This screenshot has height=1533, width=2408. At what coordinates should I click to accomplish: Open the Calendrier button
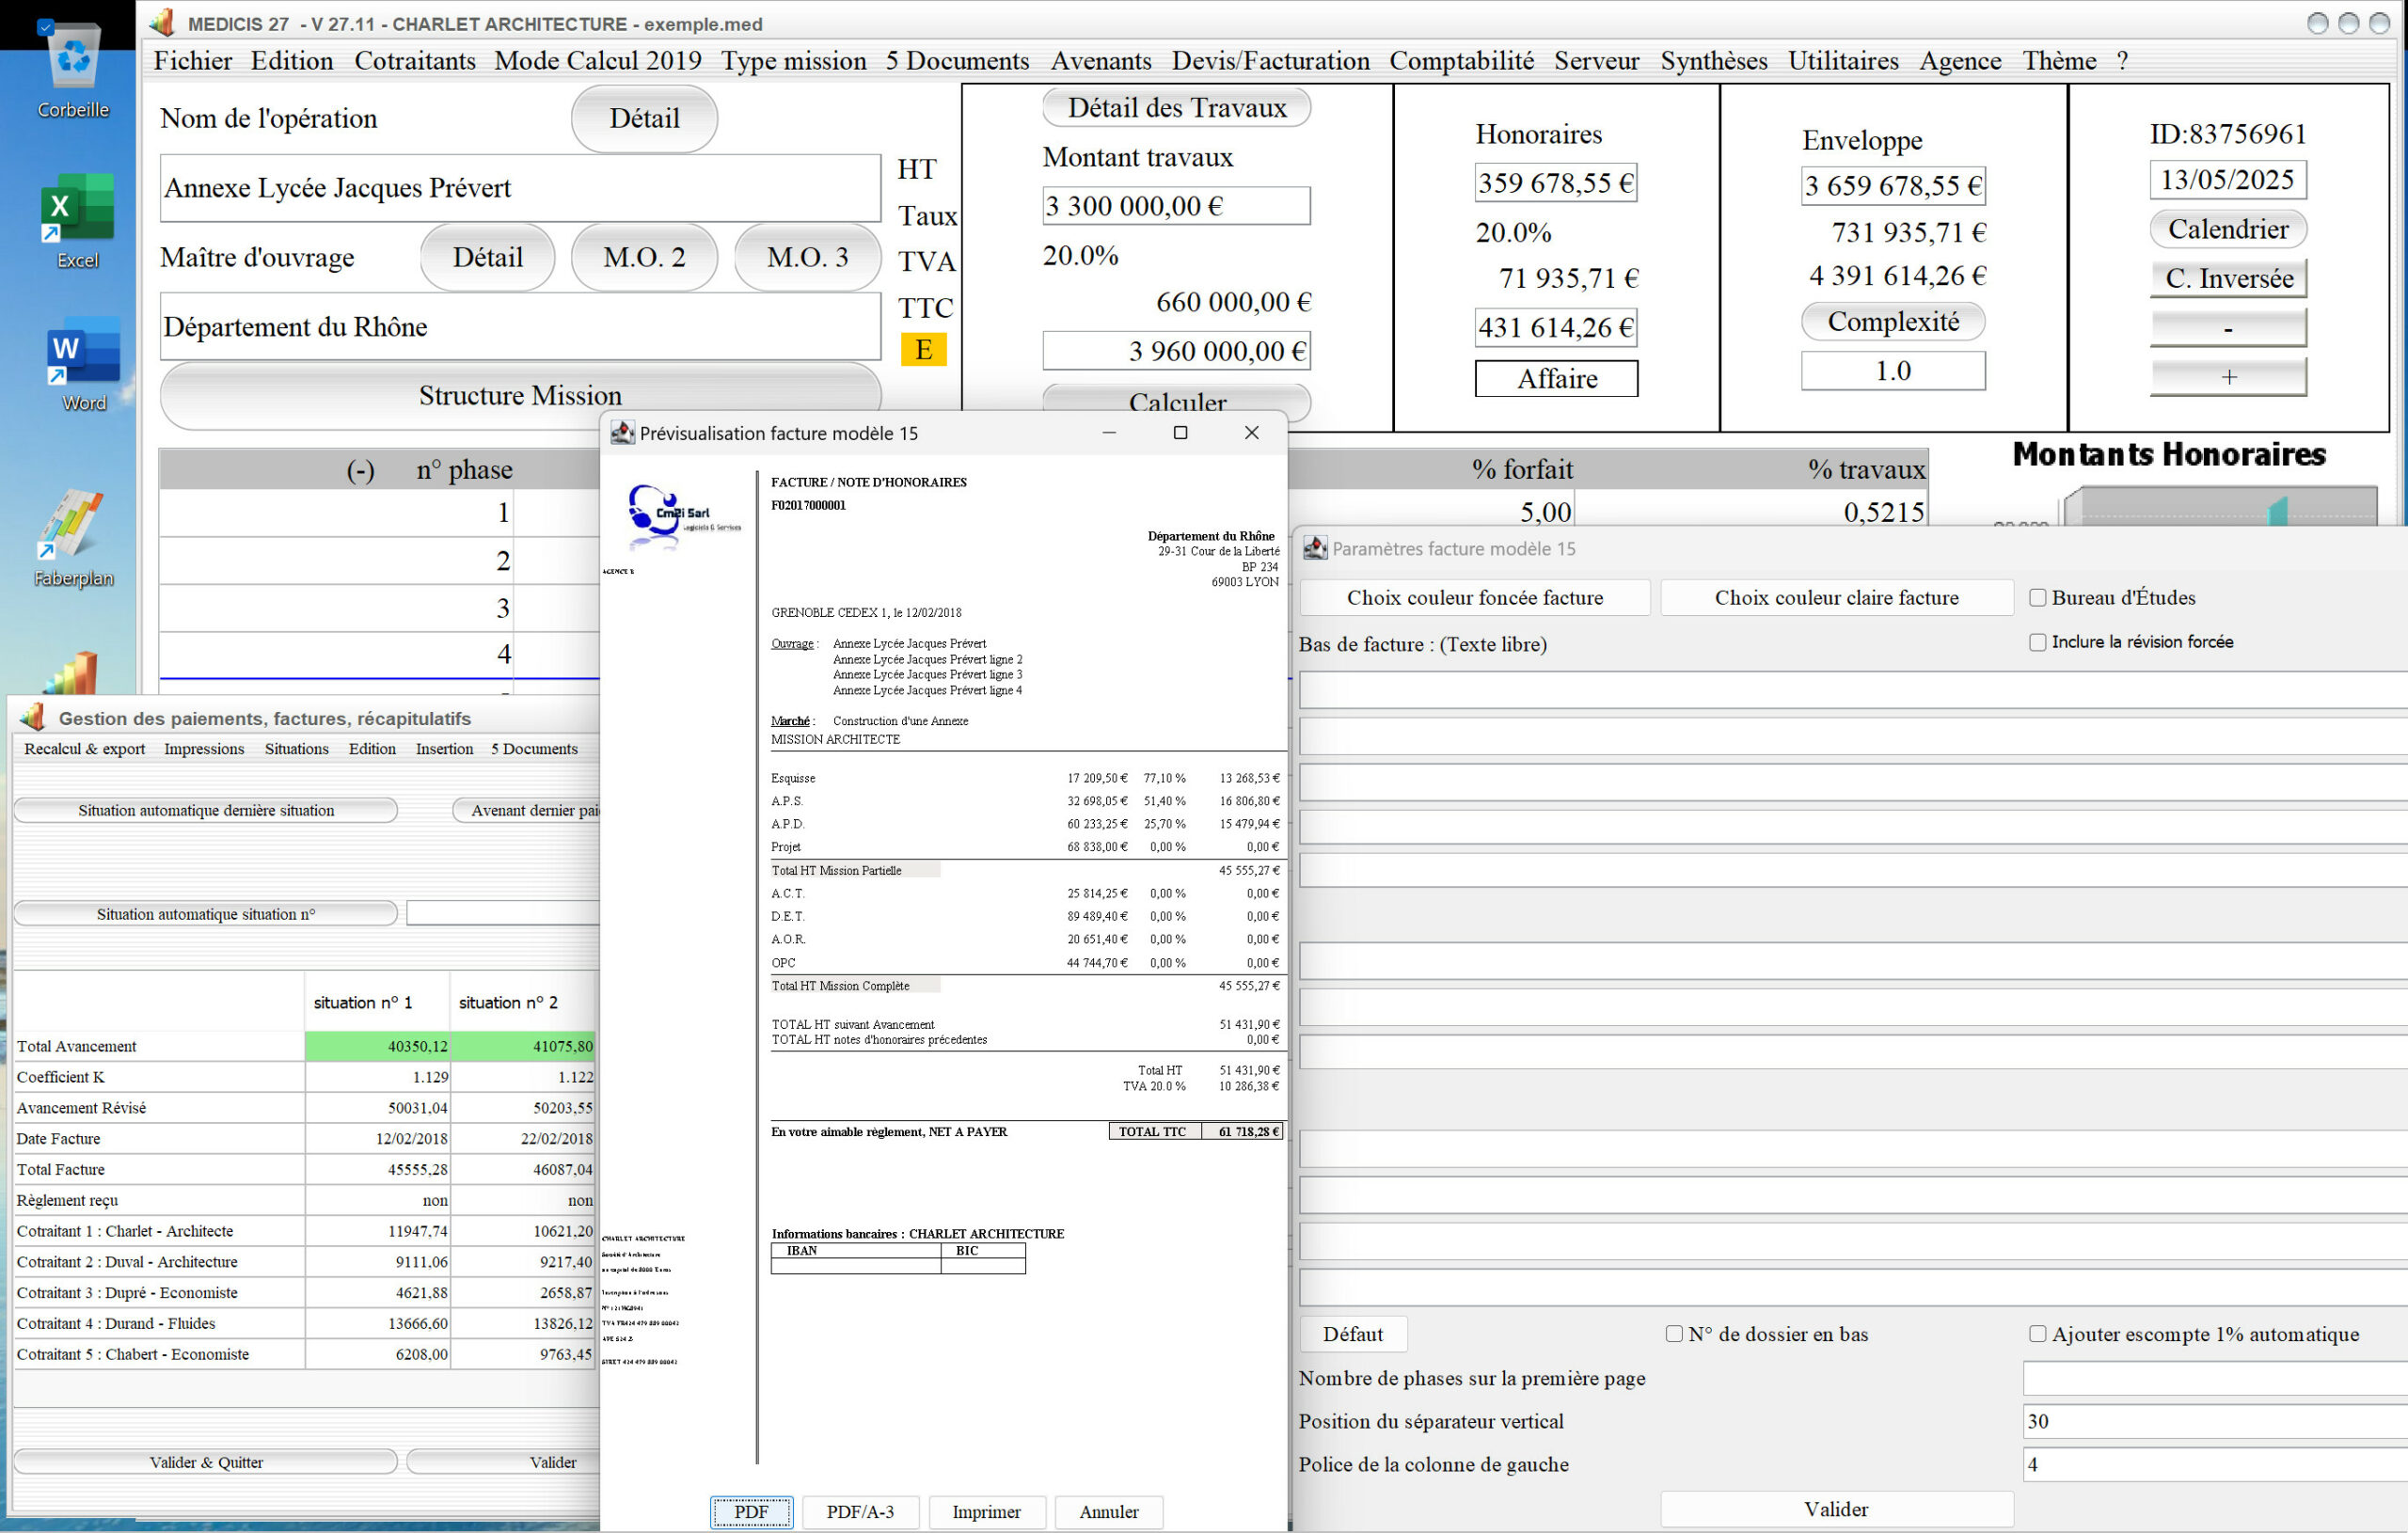pyautogui.click(x=2228, y=229)
